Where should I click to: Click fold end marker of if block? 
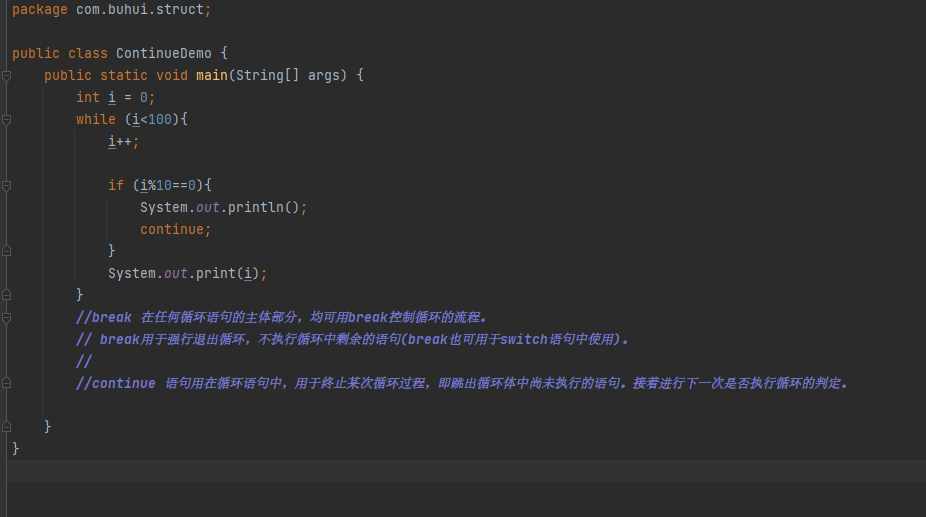6,251
